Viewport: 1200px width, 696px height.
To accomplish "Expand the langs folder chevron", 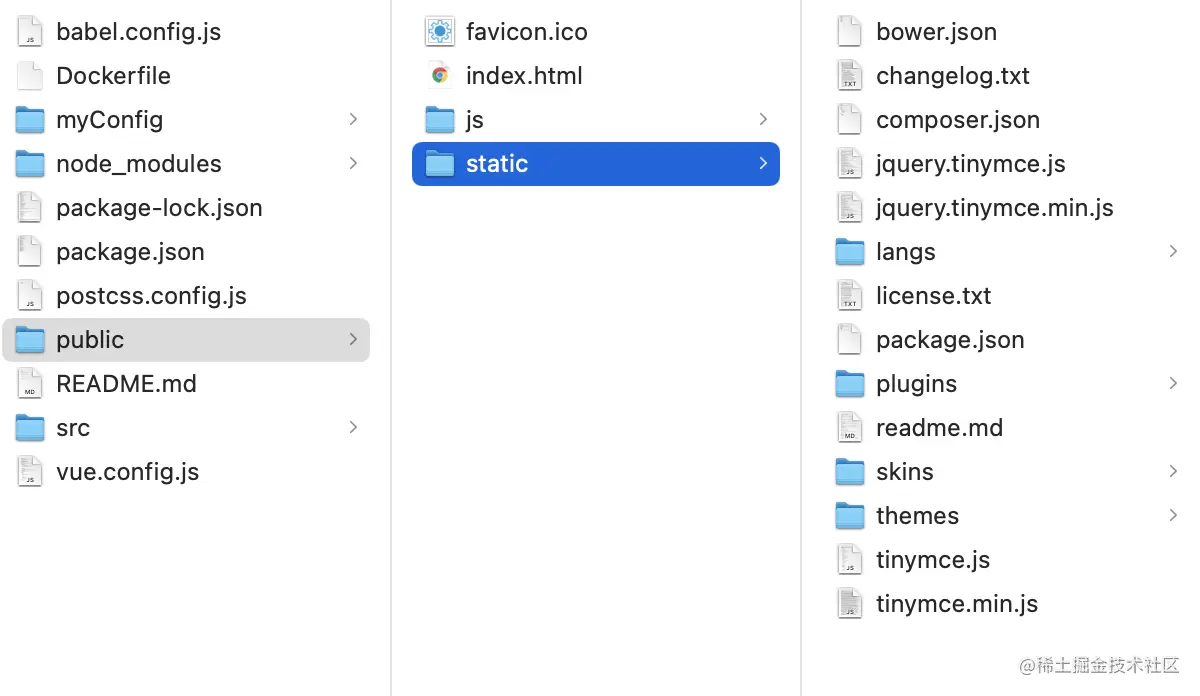I will 1173,252.
